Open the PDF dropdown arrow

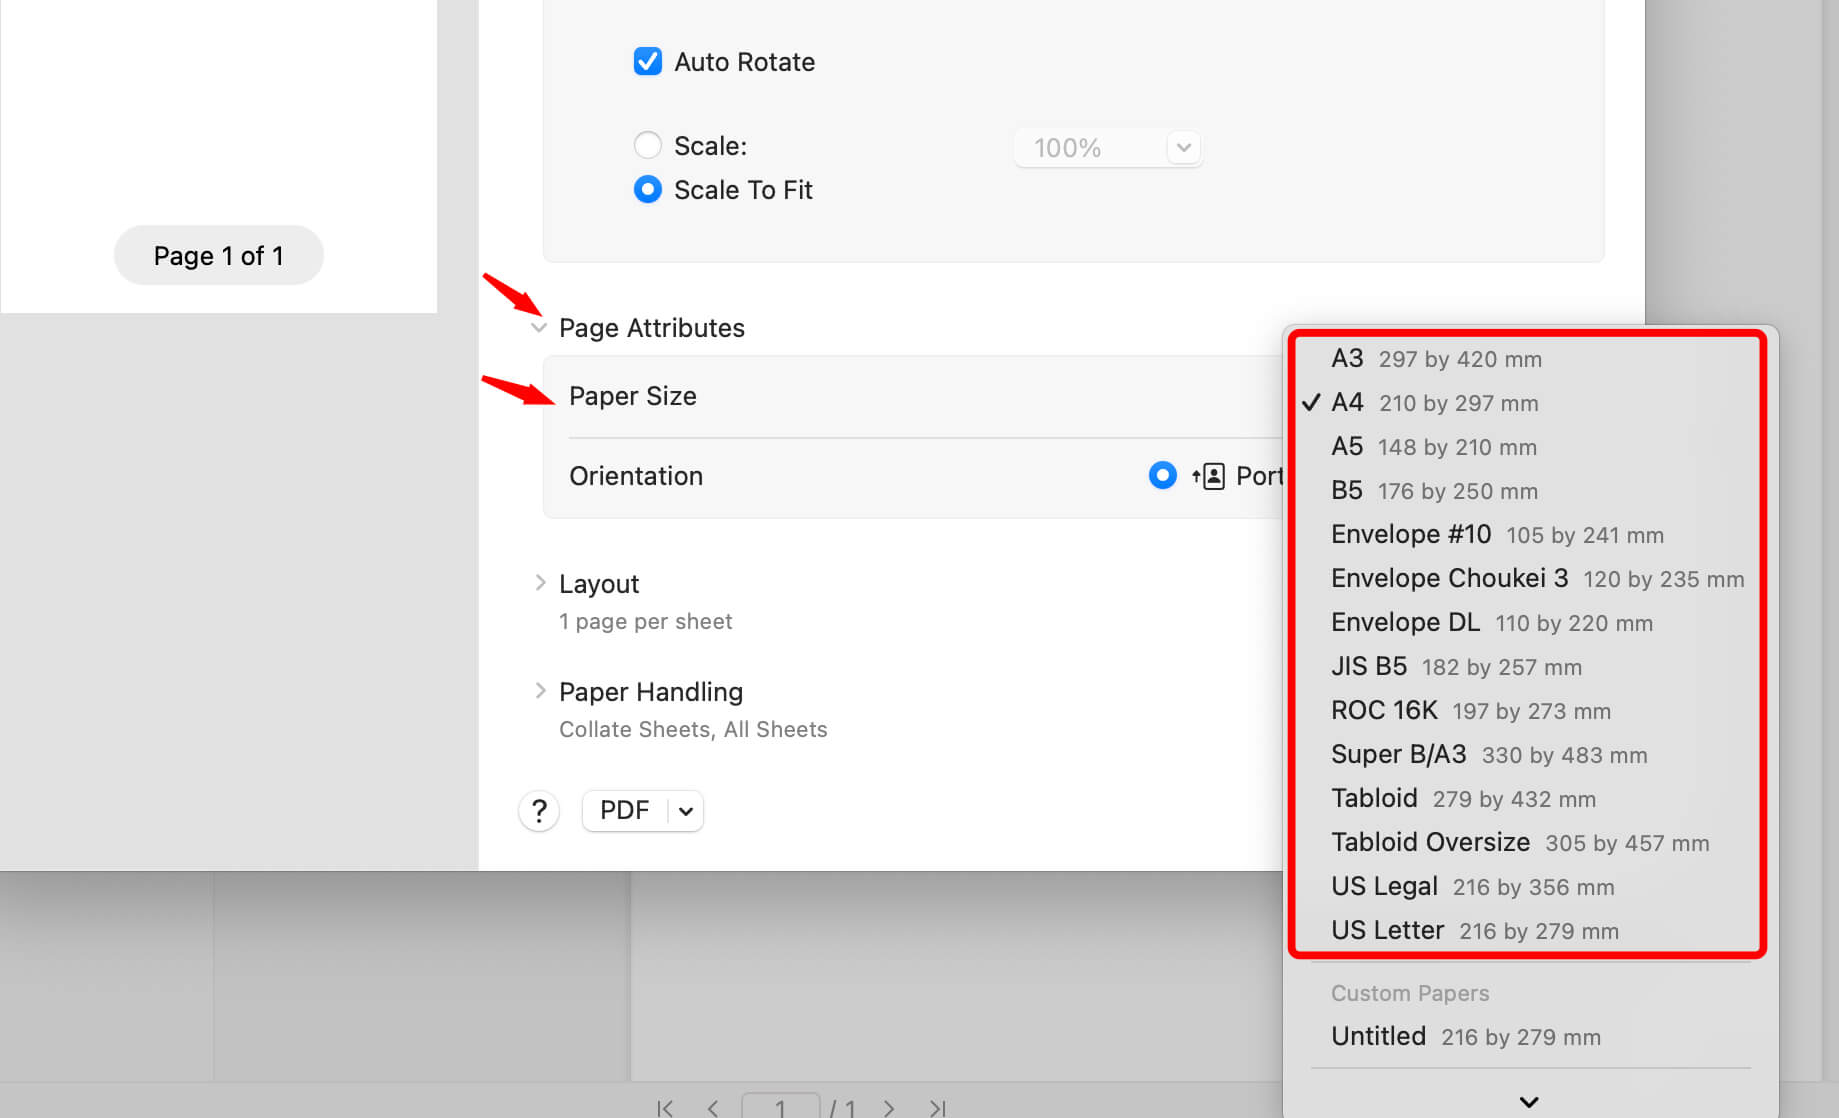(x=686, y=811)
